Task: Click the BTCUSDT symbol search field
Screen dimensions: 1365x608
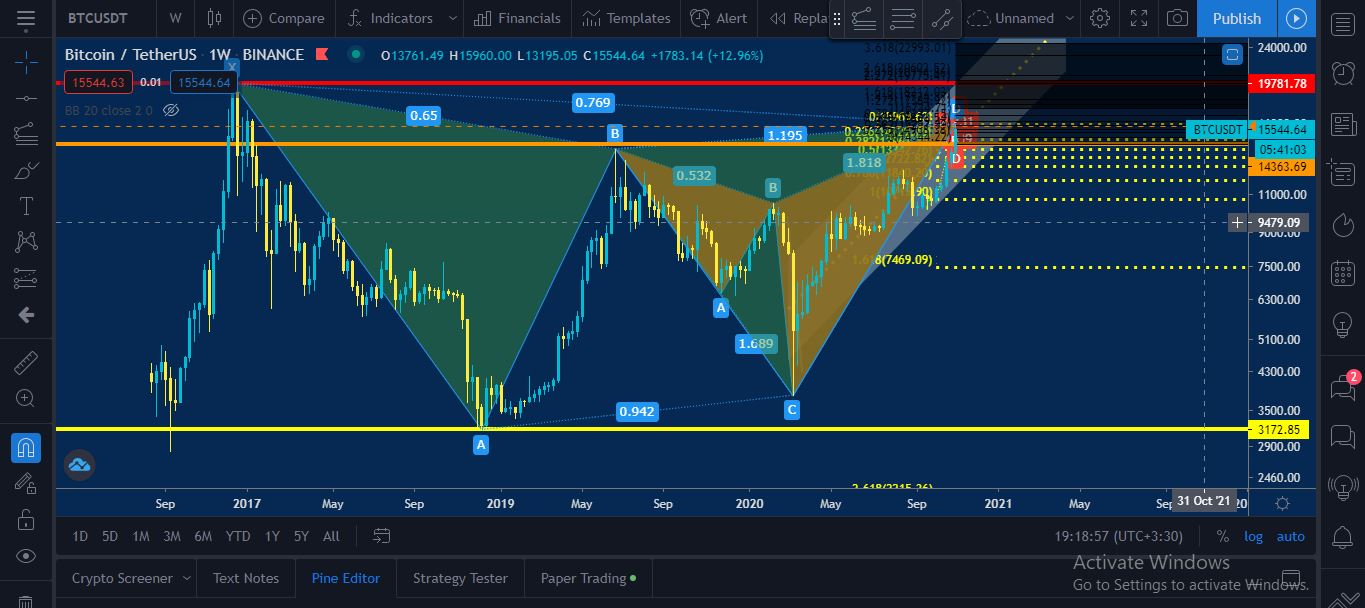Action: [98, 18]
